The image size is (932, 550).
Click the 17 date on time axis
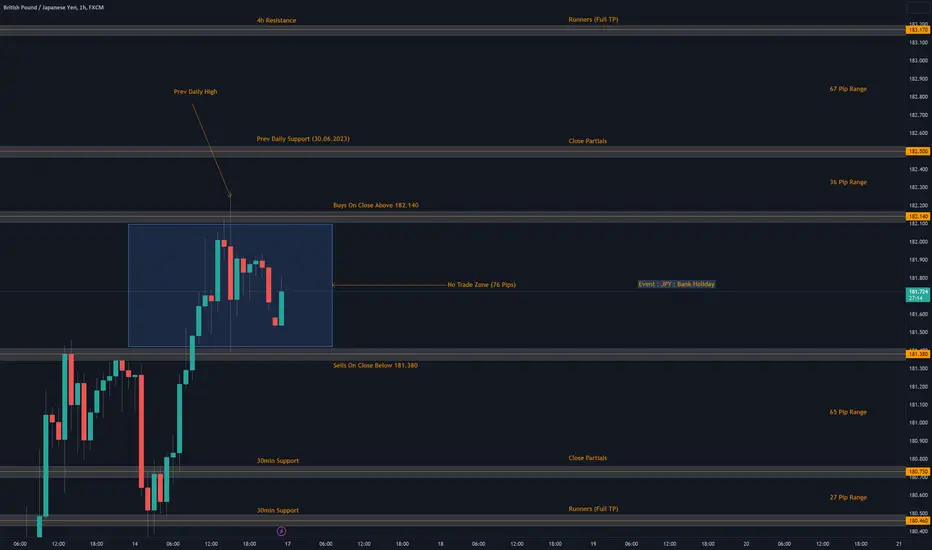click(288, 543)
